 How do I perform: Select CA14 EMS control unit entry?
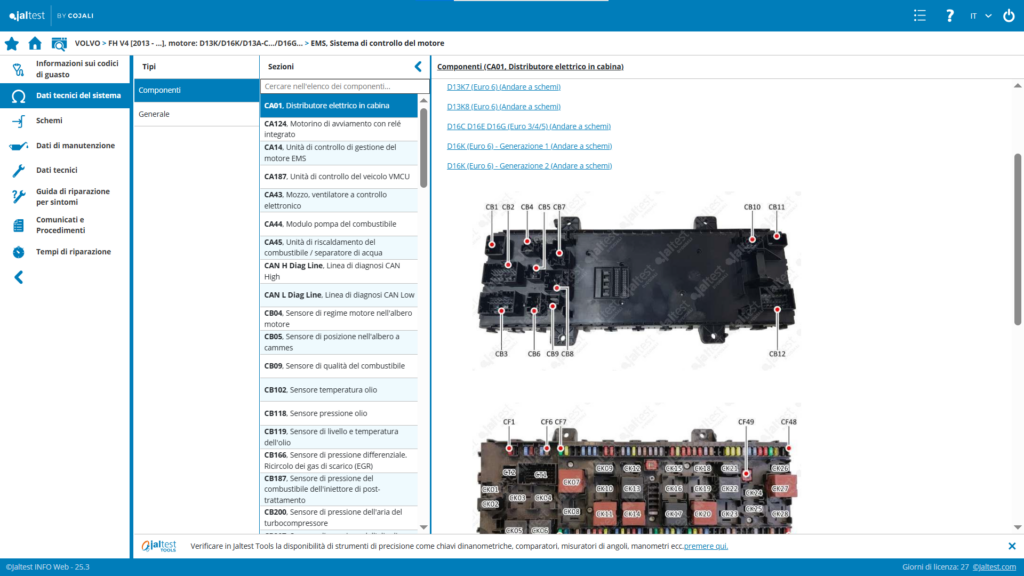[x=338, y=152]
